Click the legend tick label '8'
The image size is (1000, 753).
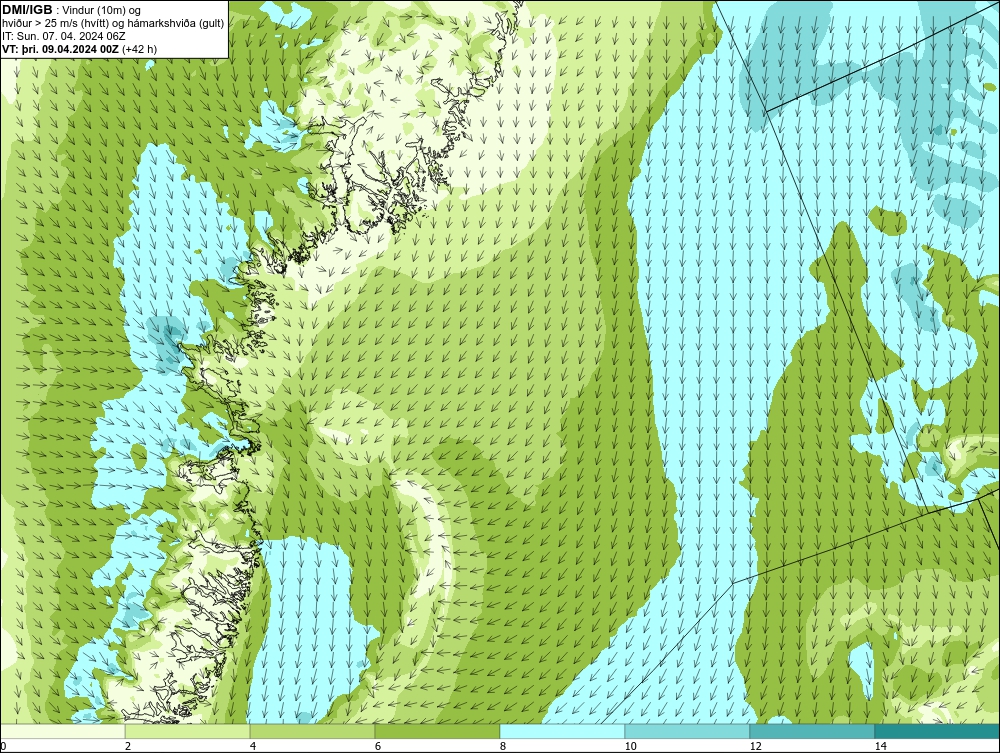(x=503, y=746)
